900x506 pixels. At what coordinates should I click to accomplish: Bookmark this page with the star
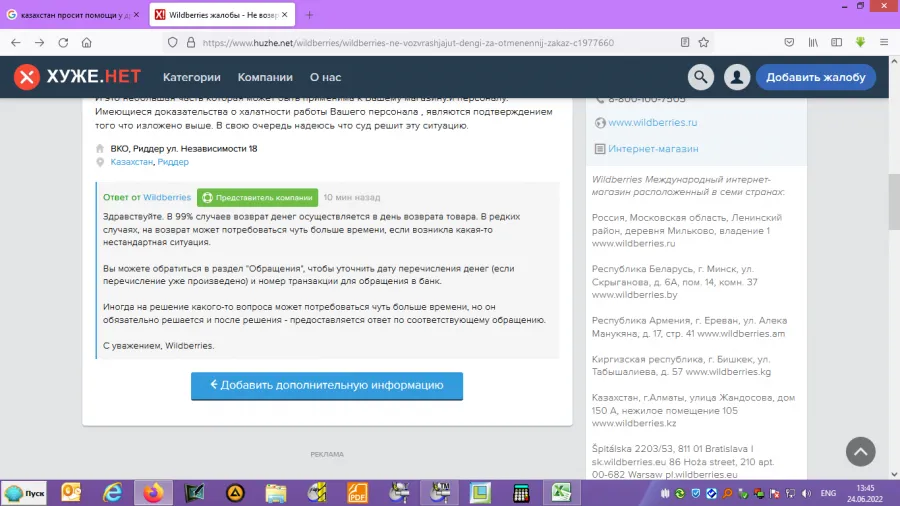pyautogui.click(x=704, y=42)
